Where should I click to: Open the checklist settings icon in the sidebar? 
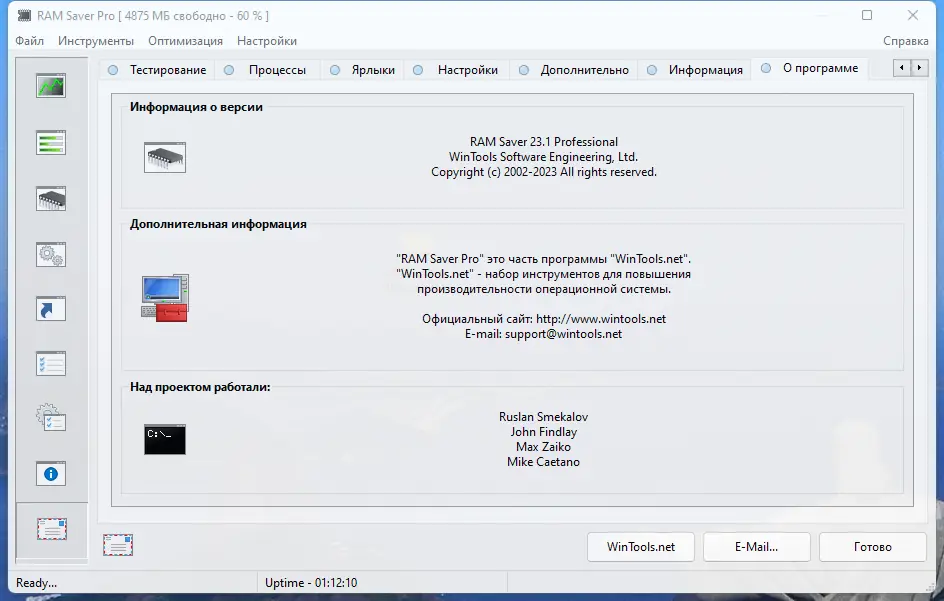(x=50, y=363)
